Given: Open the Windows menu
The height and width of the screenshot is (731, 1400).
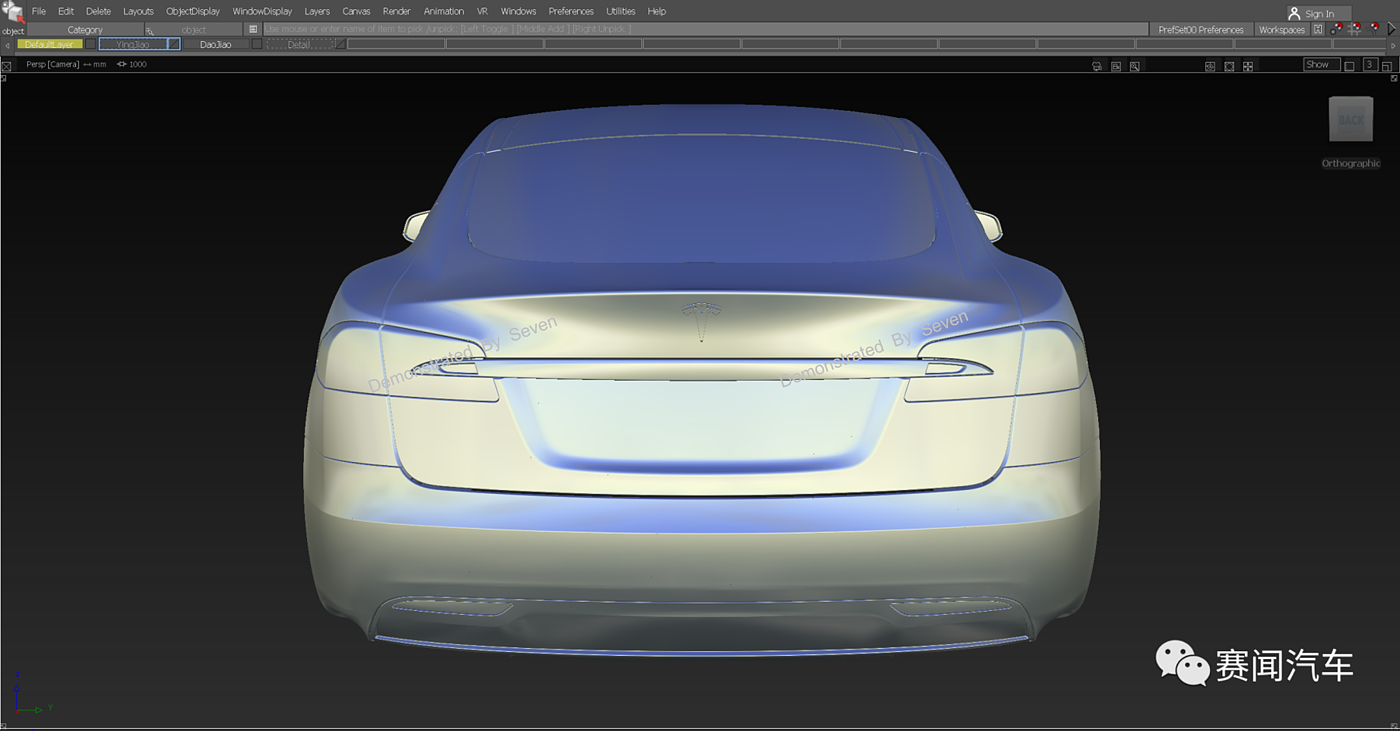Looking at the screenshot, I should [518, 12].
